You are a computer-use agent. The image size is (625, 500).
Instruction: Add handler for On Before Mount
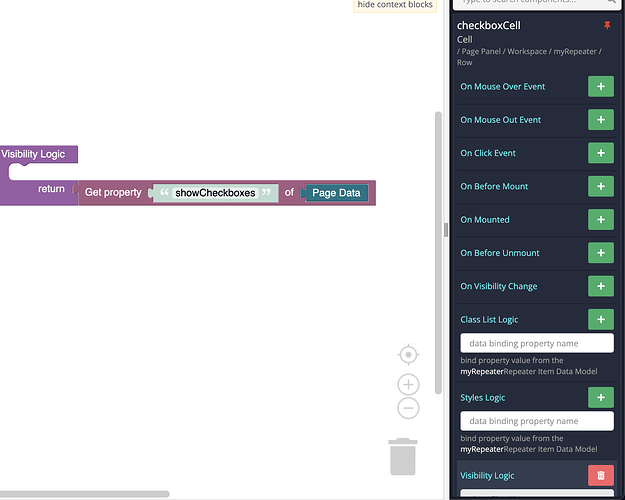[x=601, y=186]
